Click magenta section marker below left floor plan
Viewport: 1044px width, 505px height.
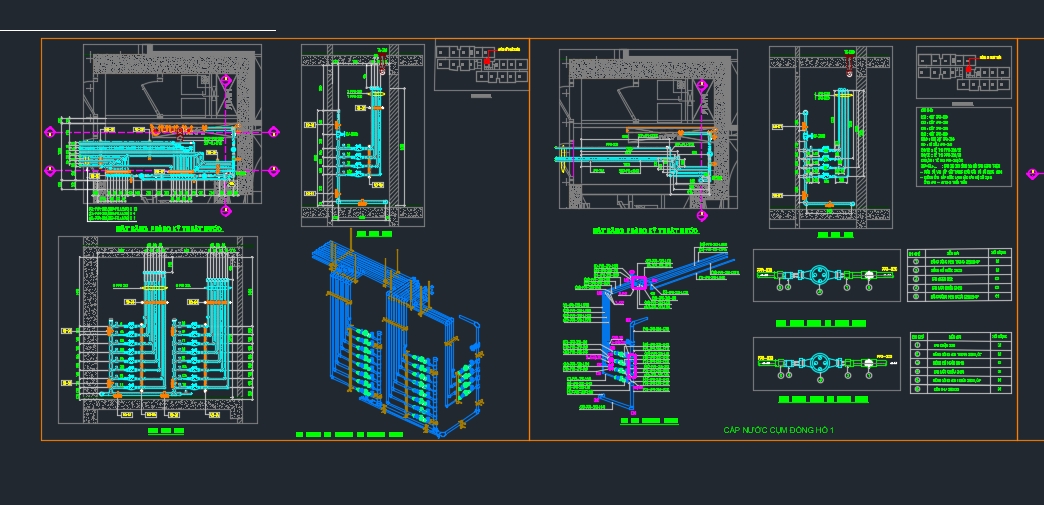(x=226, y=211)
